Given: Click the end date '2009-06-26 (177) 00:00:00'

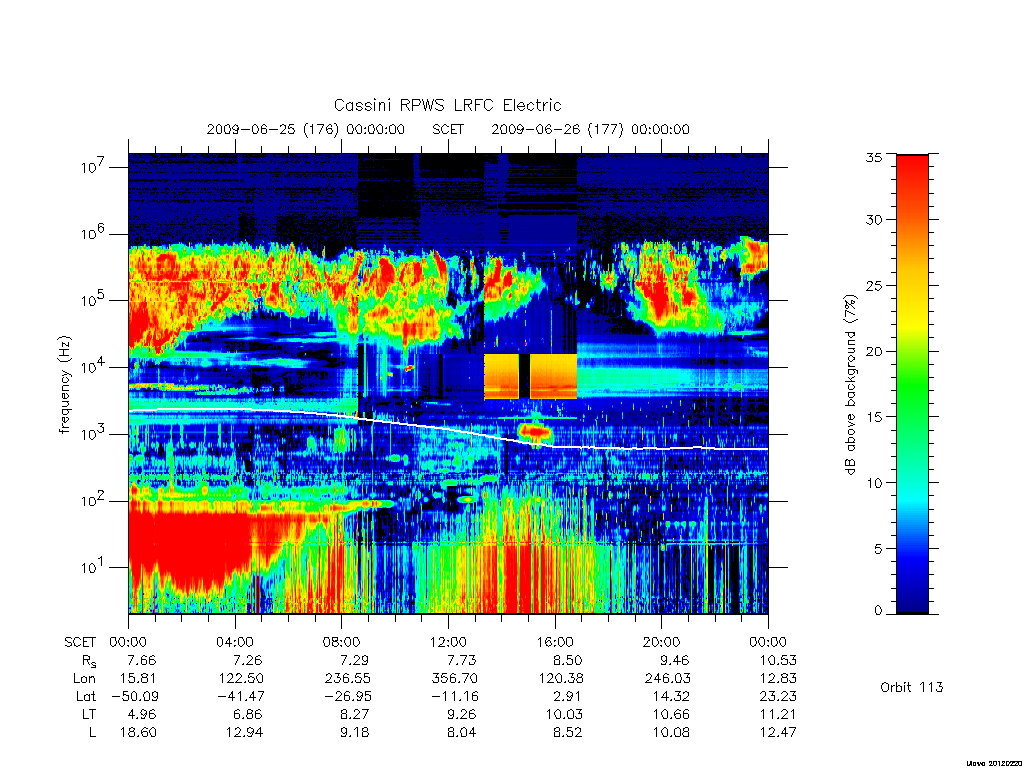Looking at the screenshot, I should point(590,129).
